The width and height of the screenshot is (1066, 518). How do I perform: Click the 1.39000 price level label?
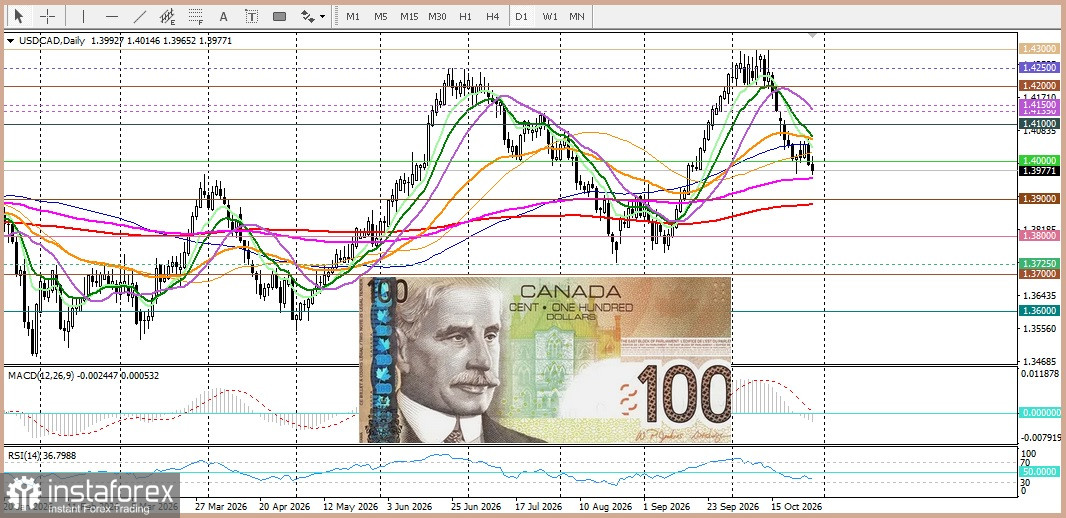pos(1039,198)
